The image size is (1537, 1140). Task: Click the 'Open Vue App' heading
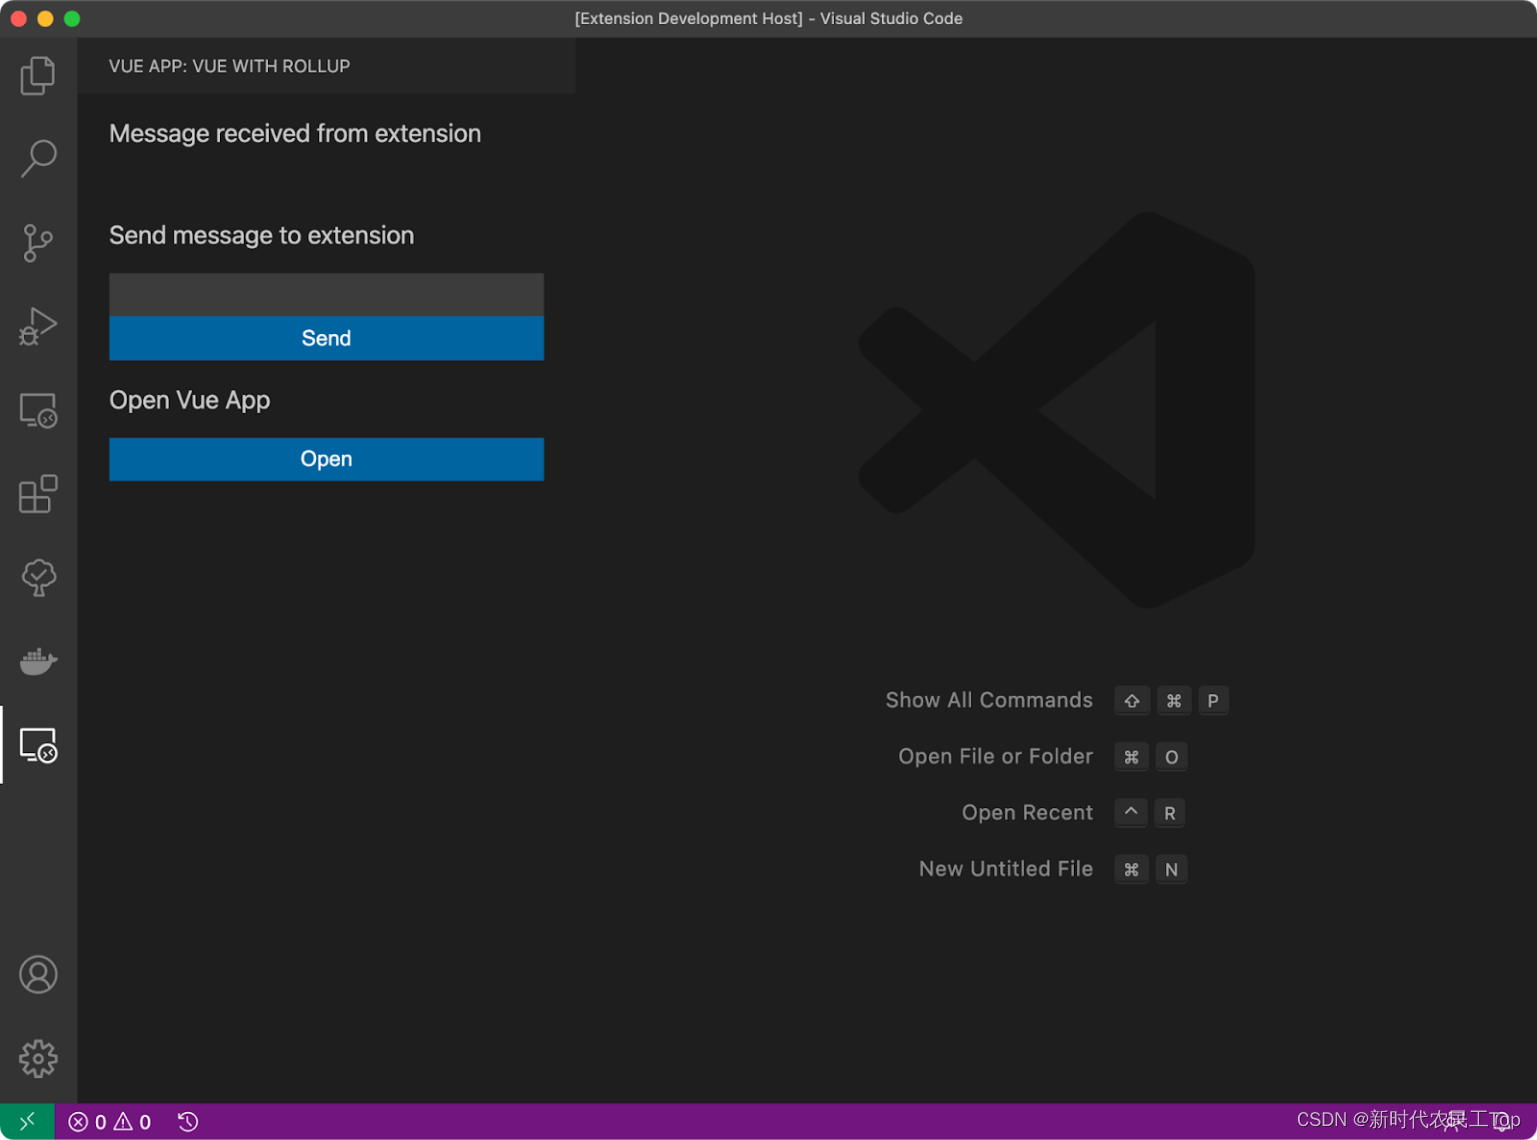click(x=189, y=400)
